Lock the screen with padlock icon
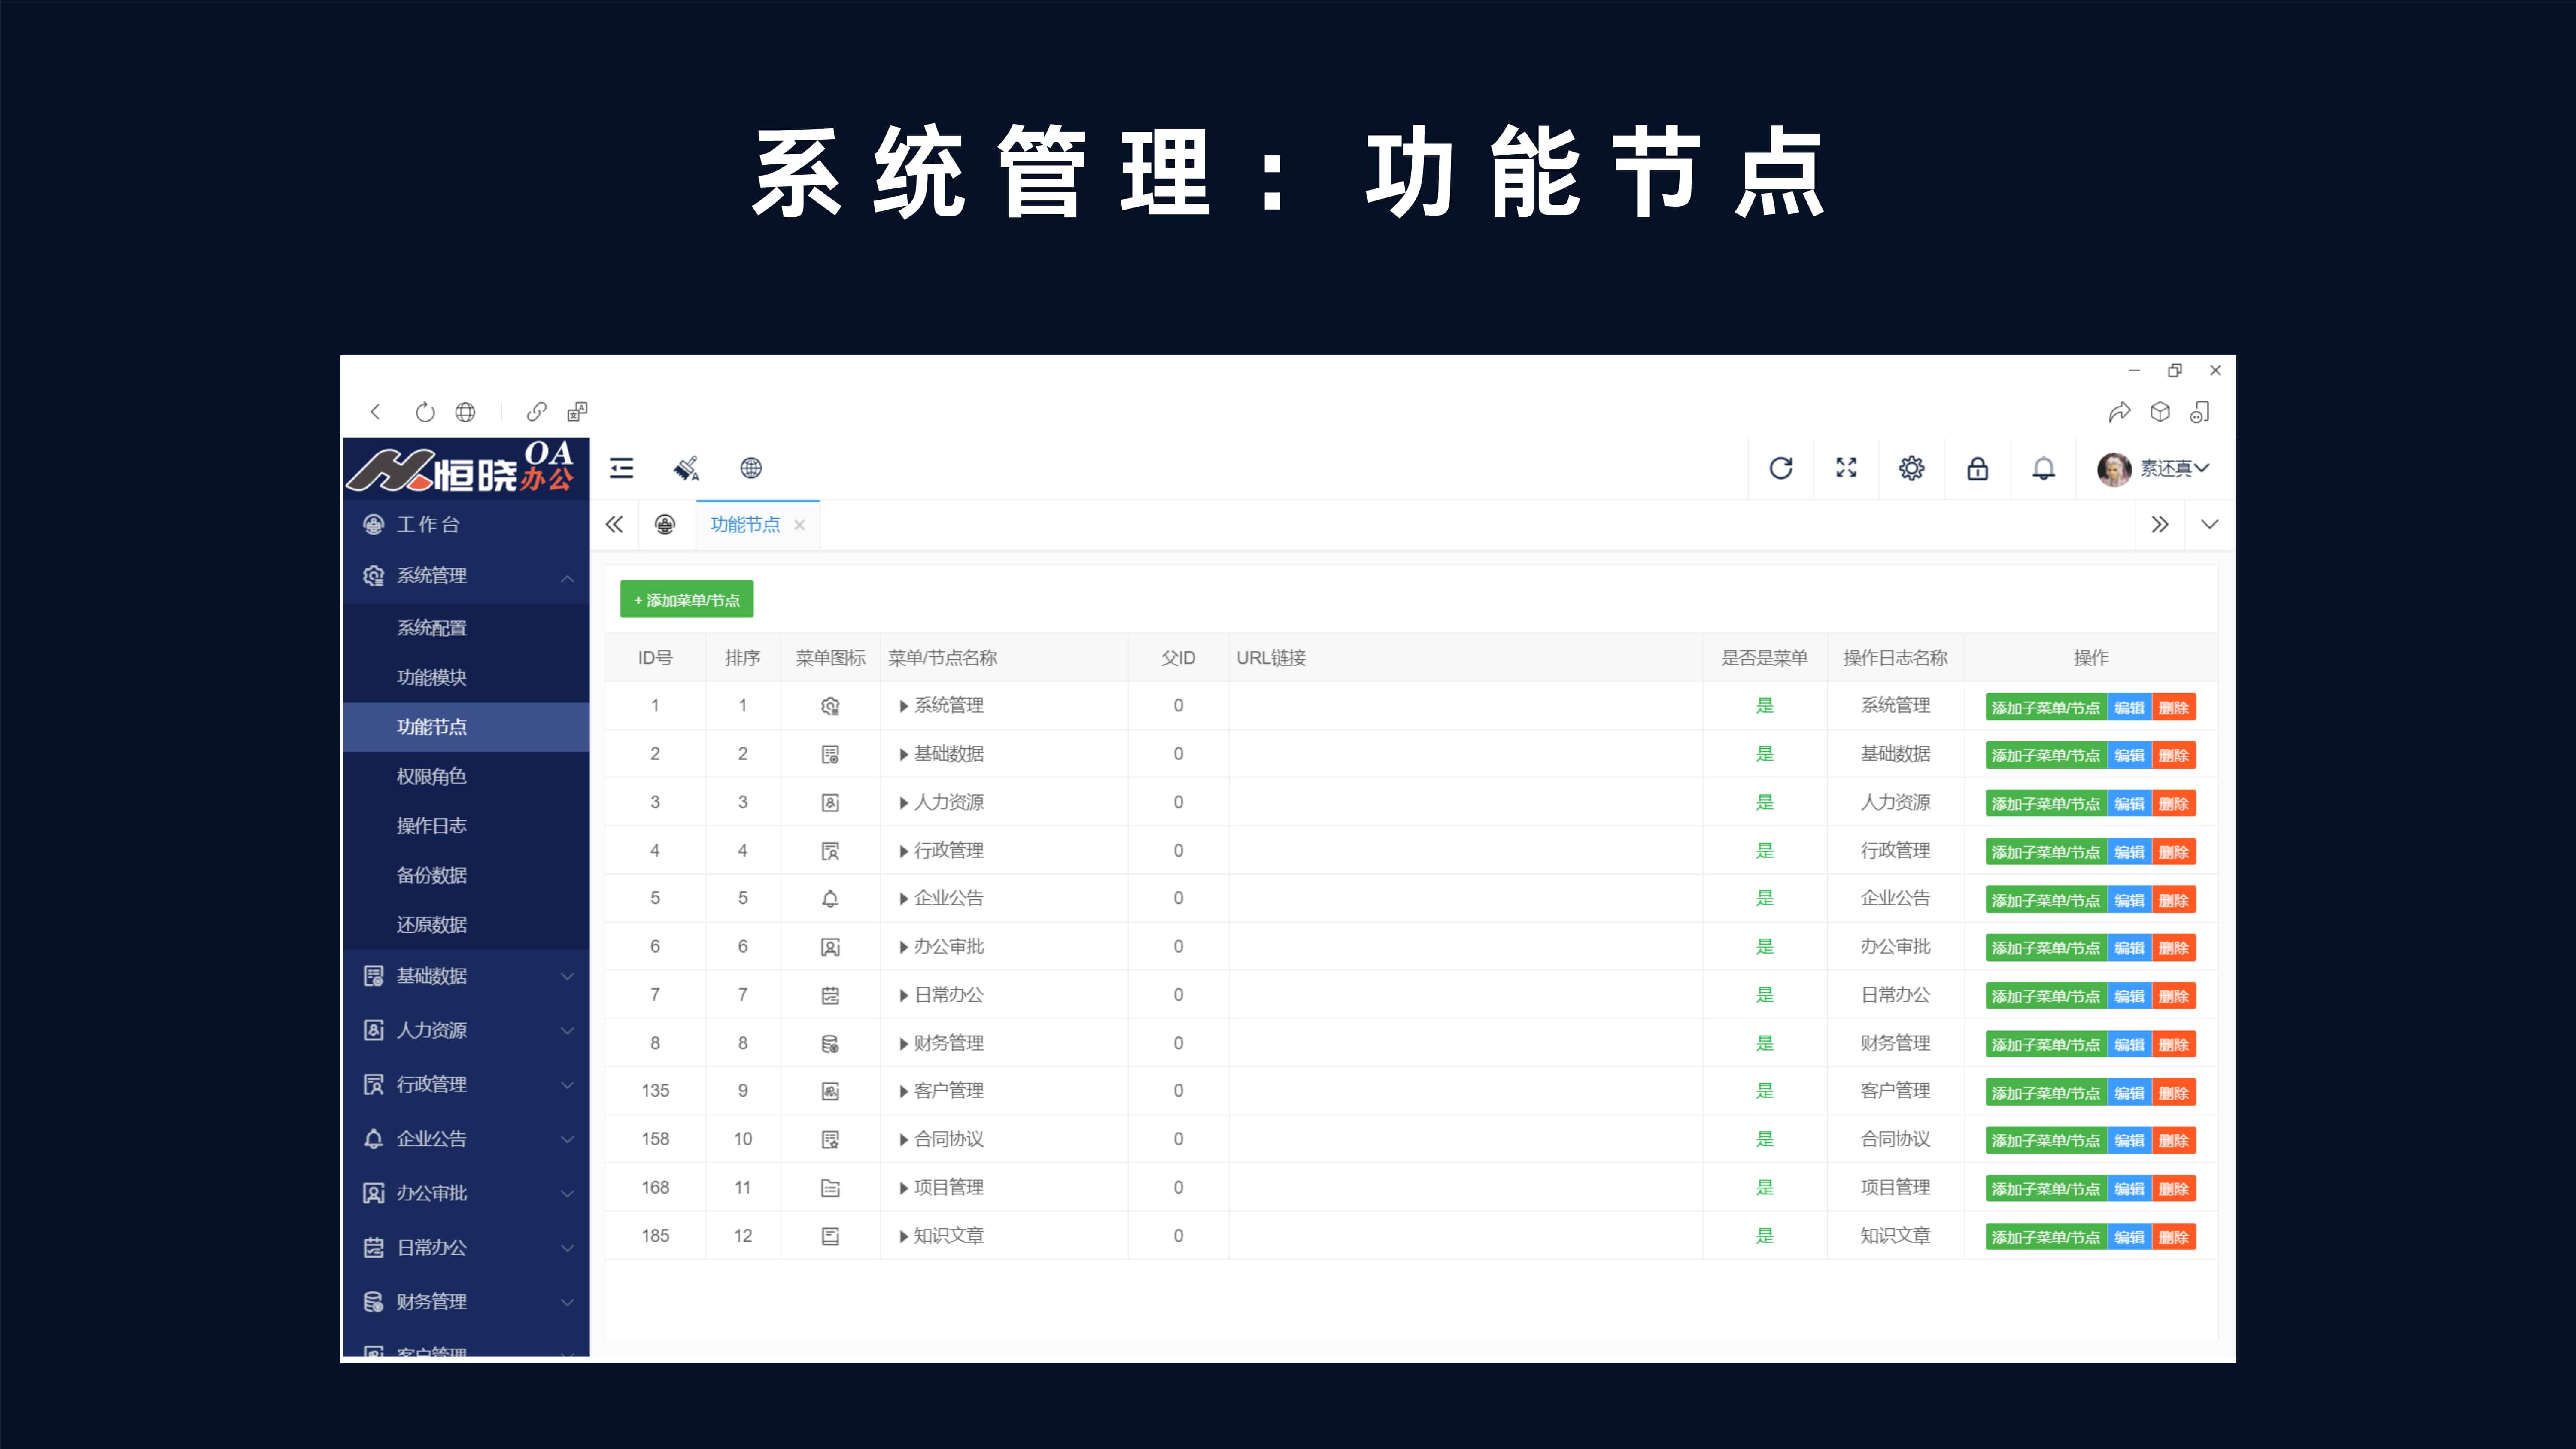Viewport: 2576px width, 1449px height. click(x=1978, y=468)
